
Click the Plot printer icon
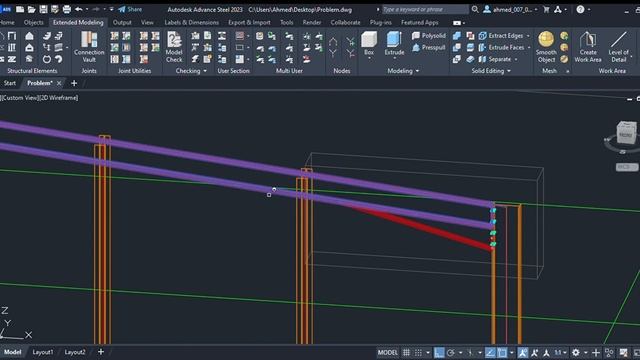tap(67, 9)
